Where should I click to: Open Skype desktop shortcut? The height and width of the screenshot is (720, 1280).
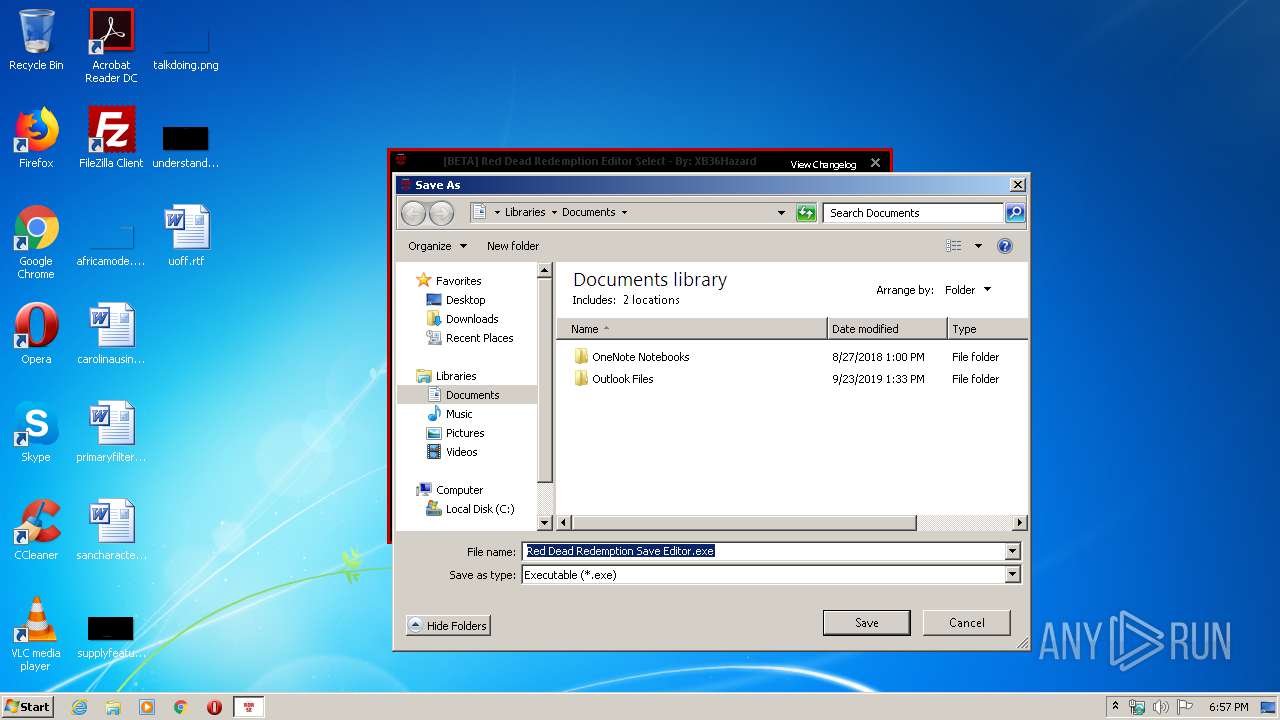36,432
